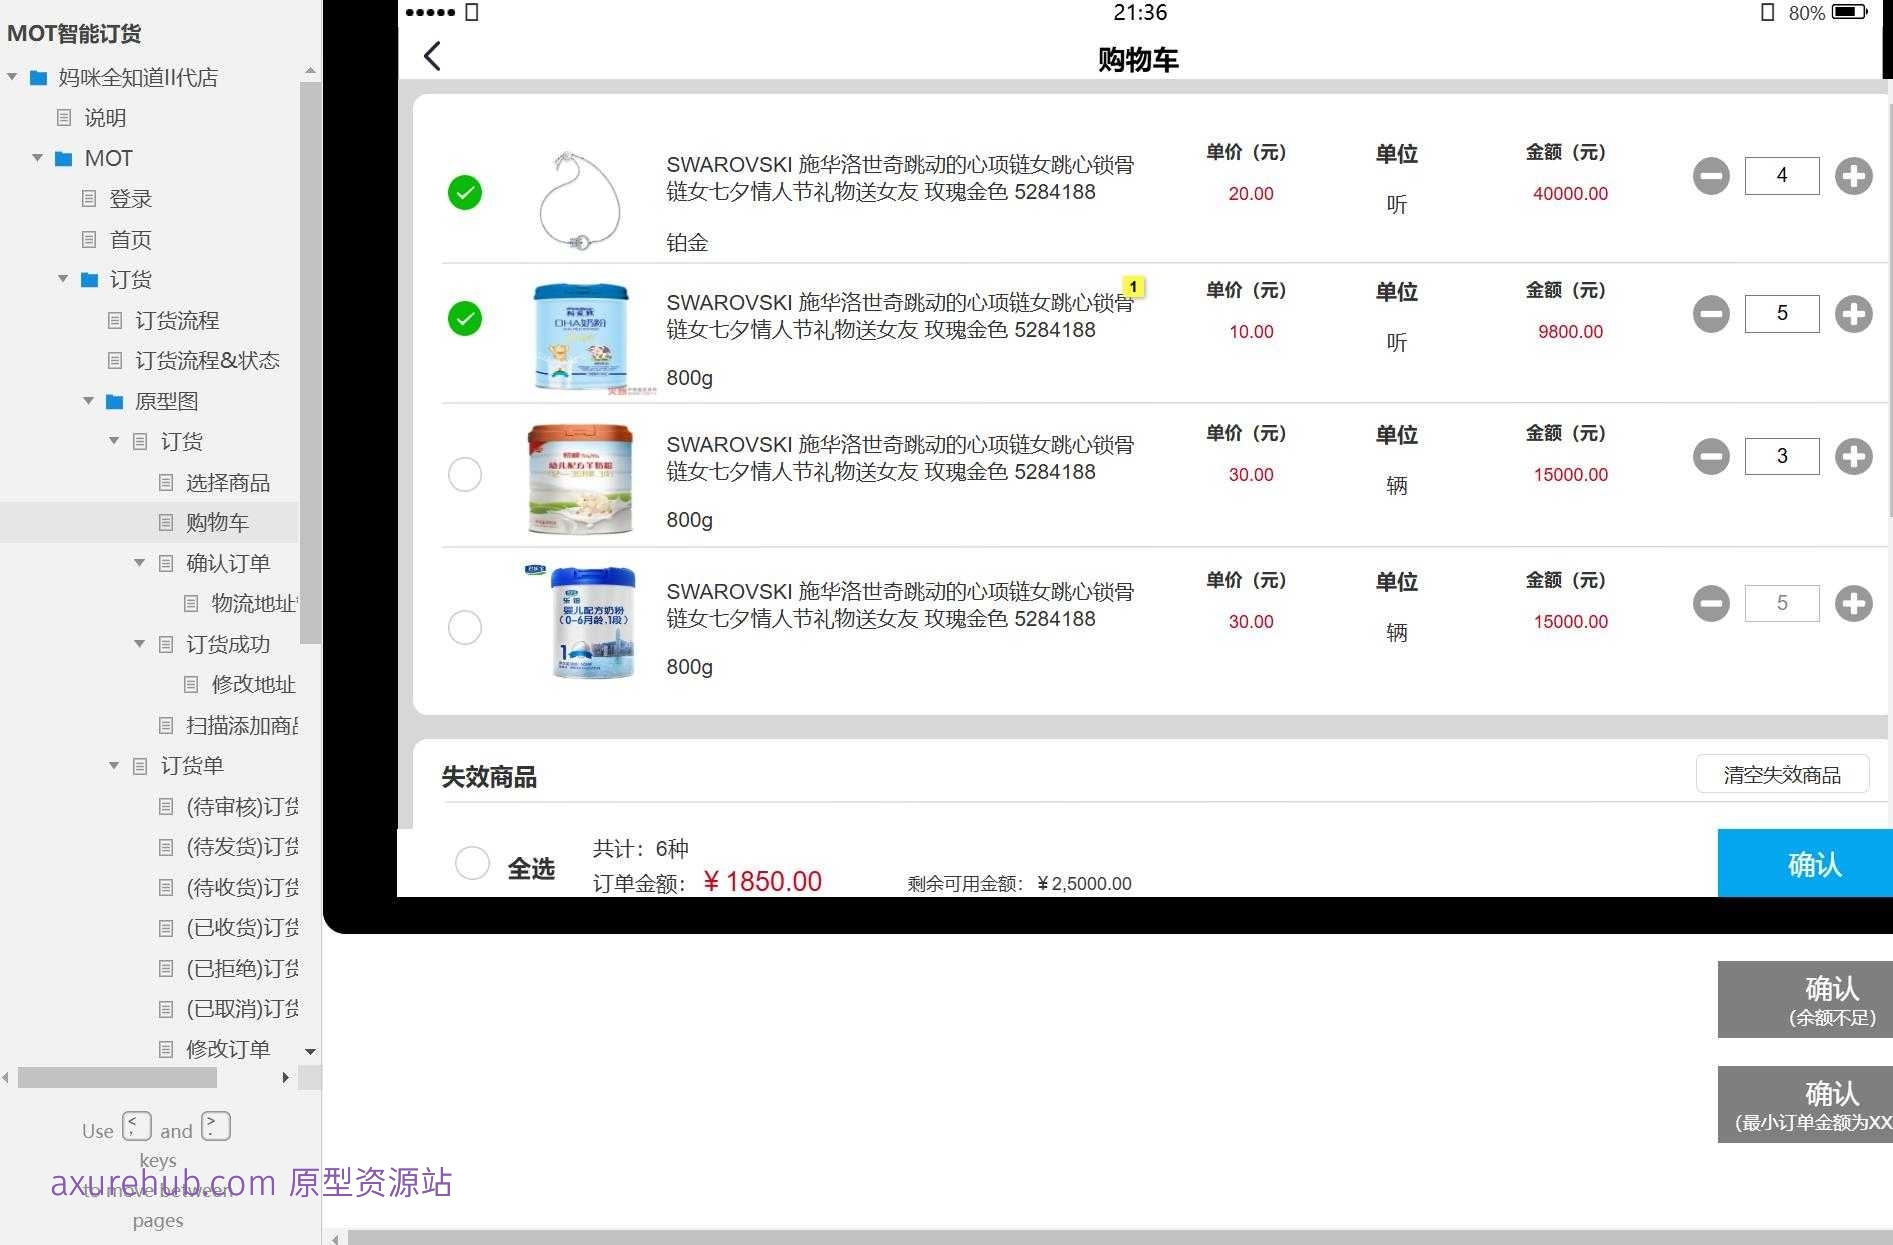Click the quantity field showing 4
Viewport: 1893px width, 1245px height.
[1782, 176]
